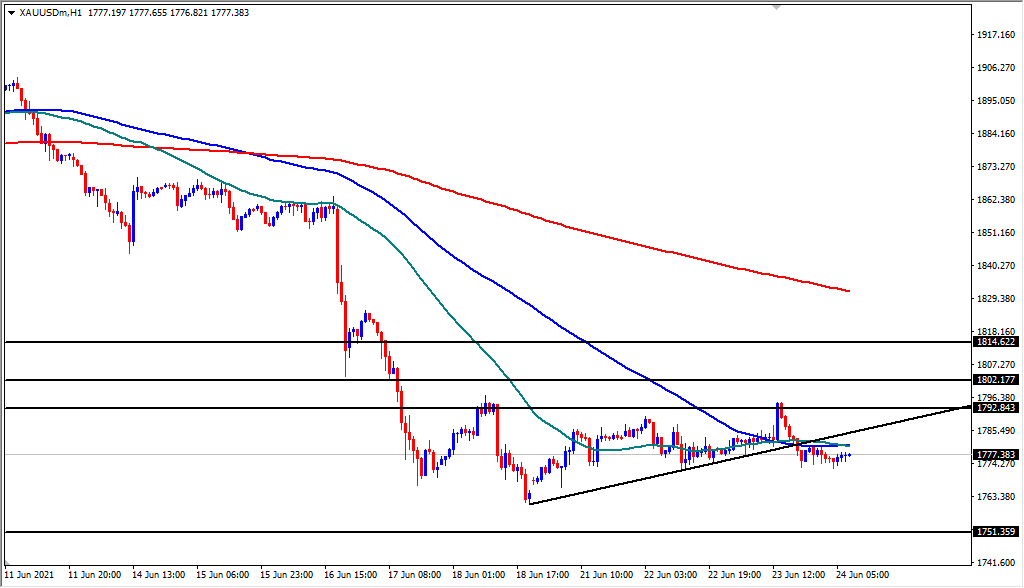Click the 1741.600 price scale value

[997, 563]
